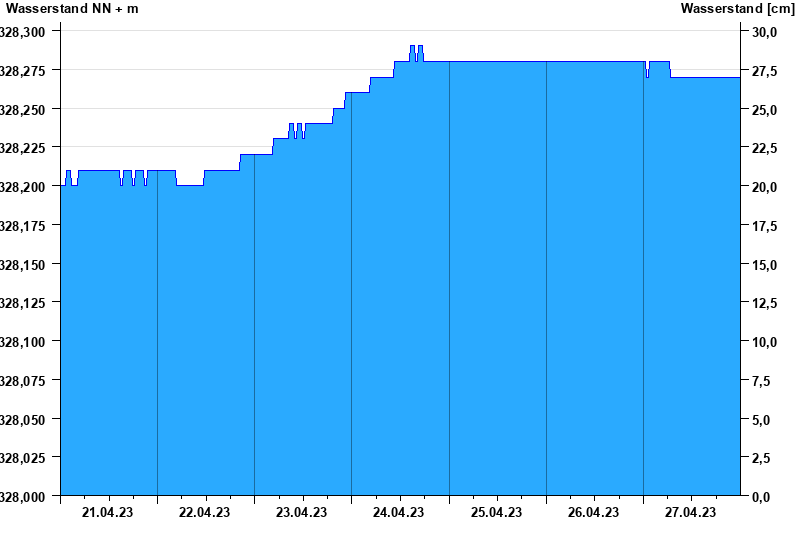Select the 27.04.23 date label

coord(690,512)
